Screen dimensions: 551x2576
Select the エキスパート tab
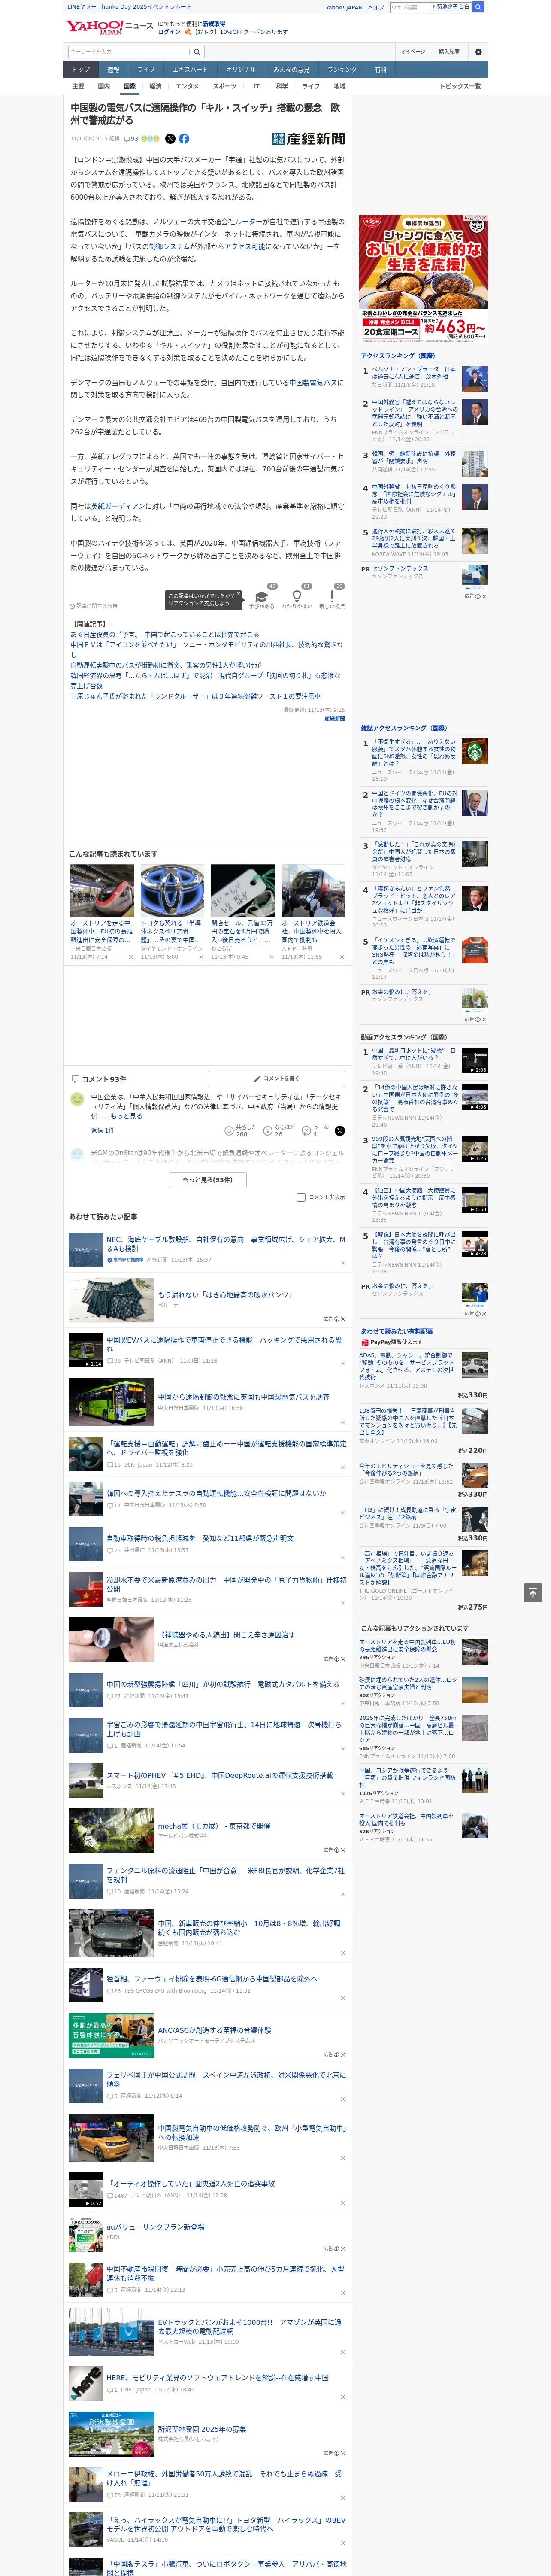click(x=190, y=70)
